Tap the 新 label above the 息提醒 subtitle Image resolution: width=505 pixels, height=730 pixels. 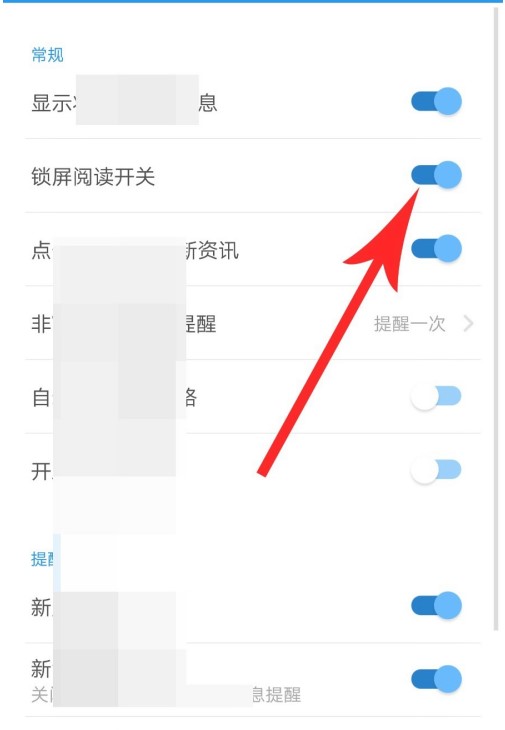[42, 669]
